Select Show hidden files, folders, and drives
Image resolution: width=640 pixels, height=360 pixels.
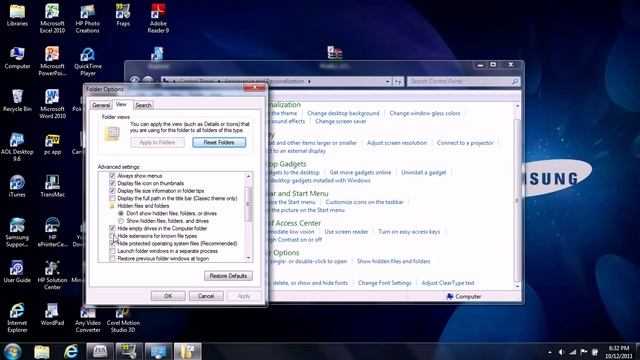pos(121,221)
